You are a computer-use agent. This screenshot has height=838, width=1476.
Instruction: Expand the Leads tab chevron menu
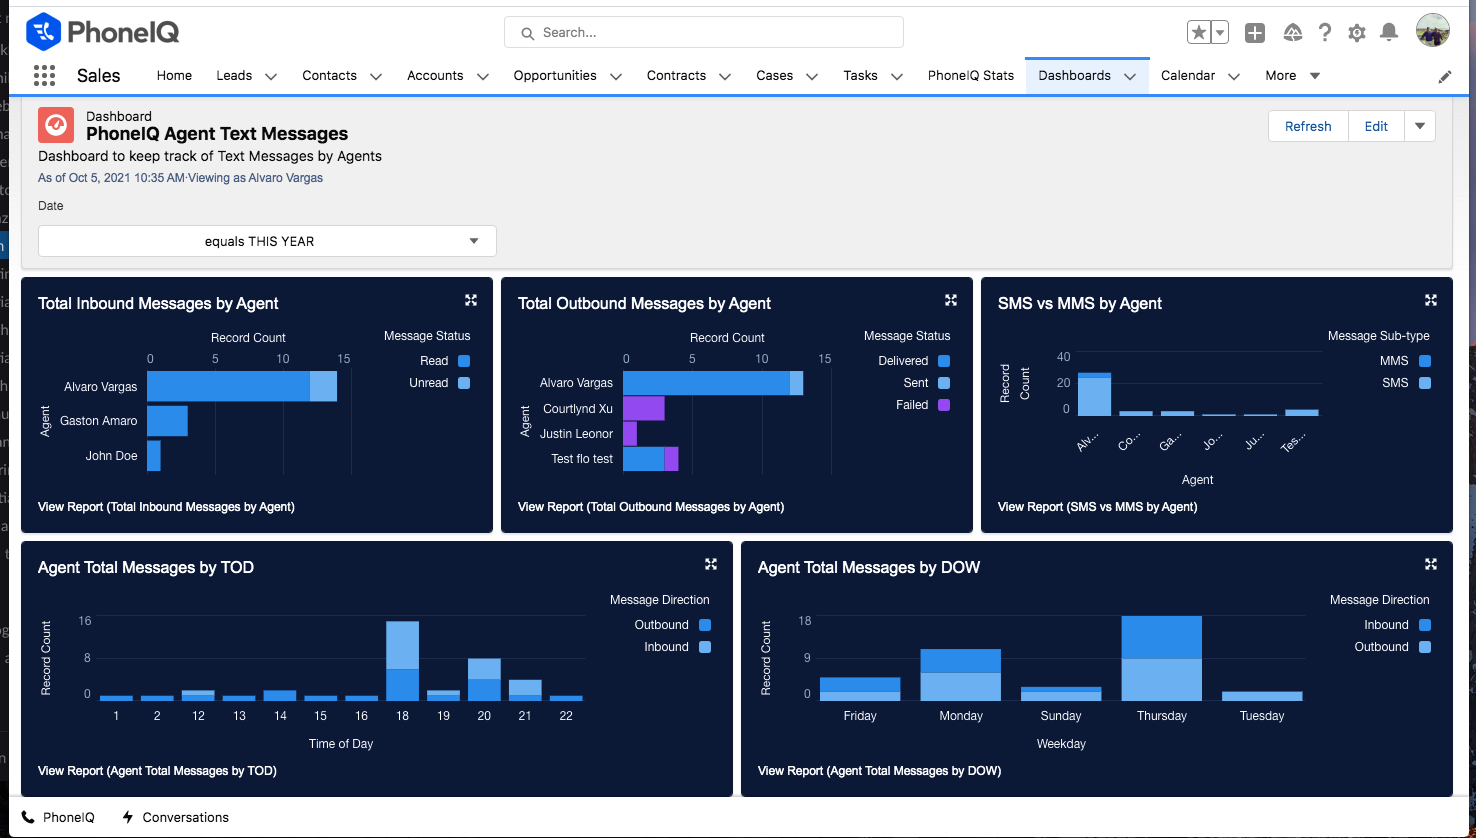[270, 76]
